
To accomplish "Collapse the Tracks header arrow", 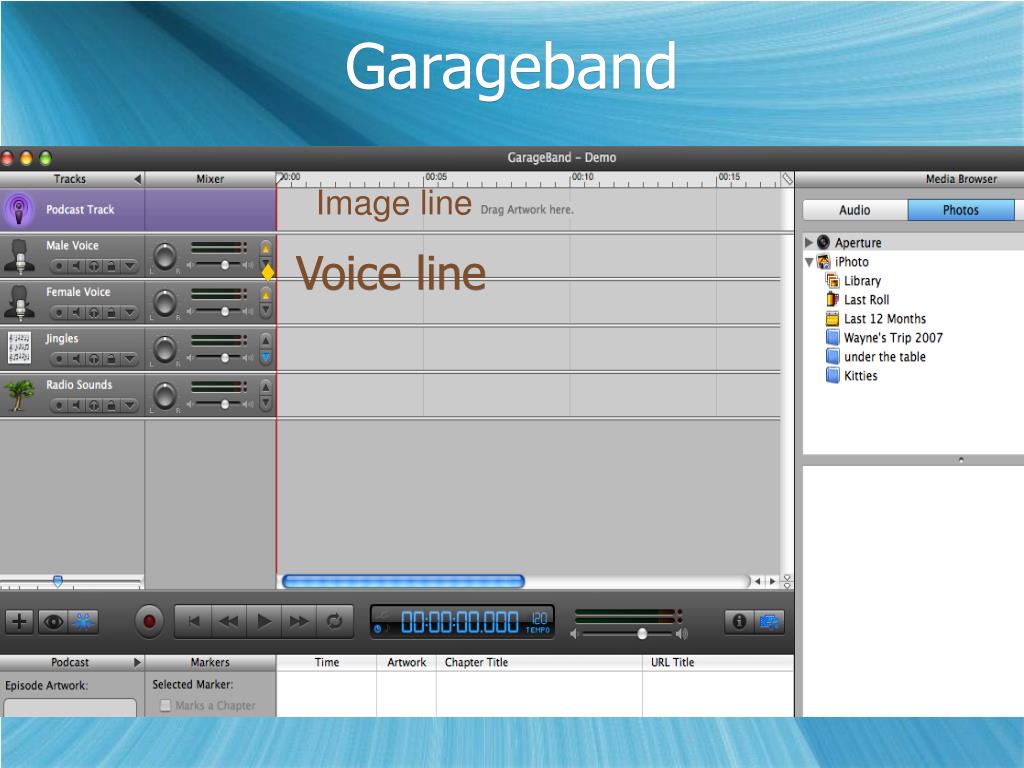I will [137, 179].
